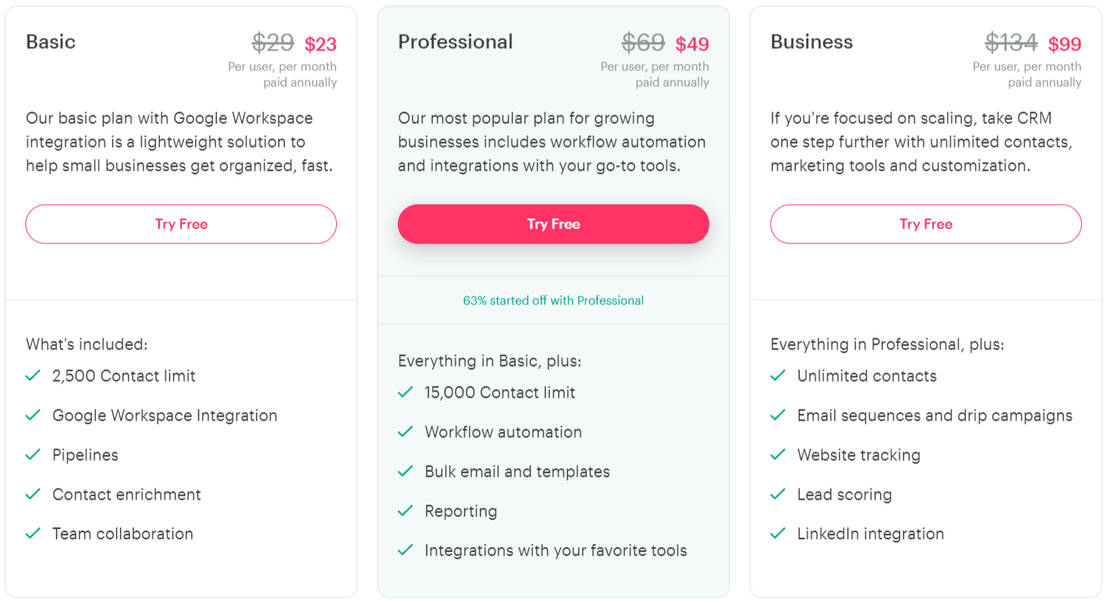Screen dimensions: 1108x603
Task: Click the Business plan title
Action: tap(811, 42)
